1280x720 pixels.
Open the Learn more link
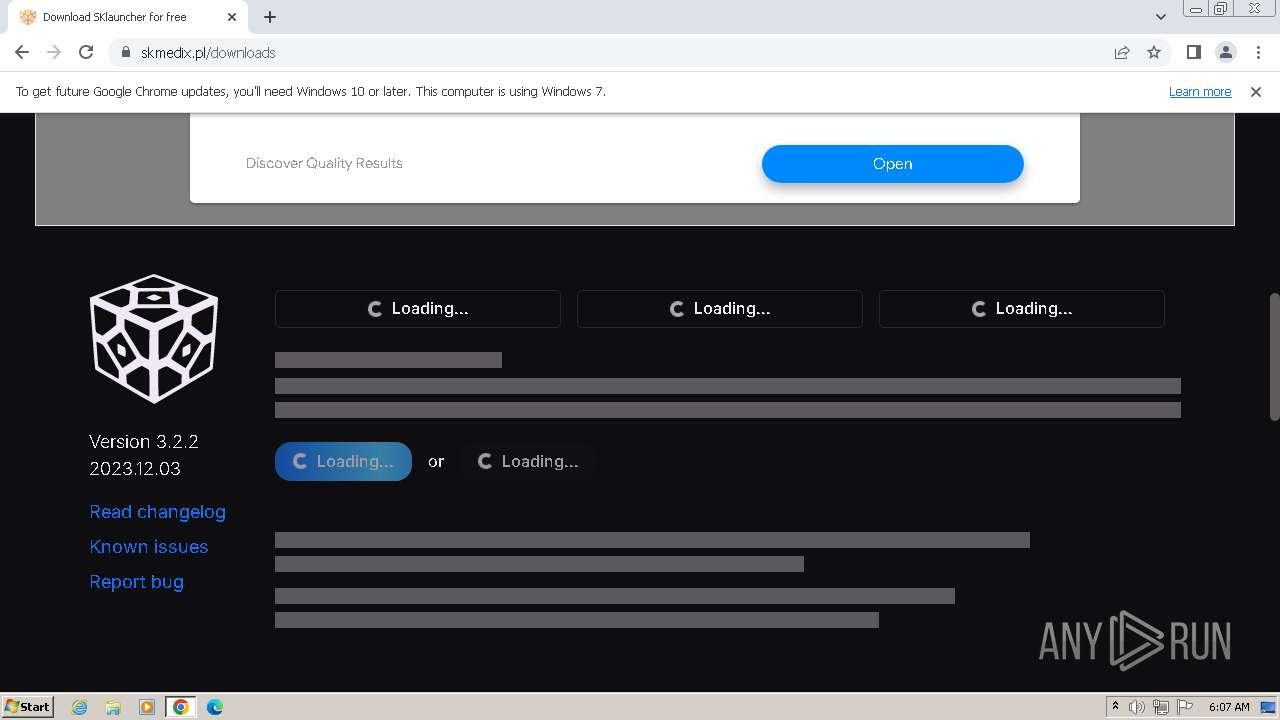(x=1200, y=91)
